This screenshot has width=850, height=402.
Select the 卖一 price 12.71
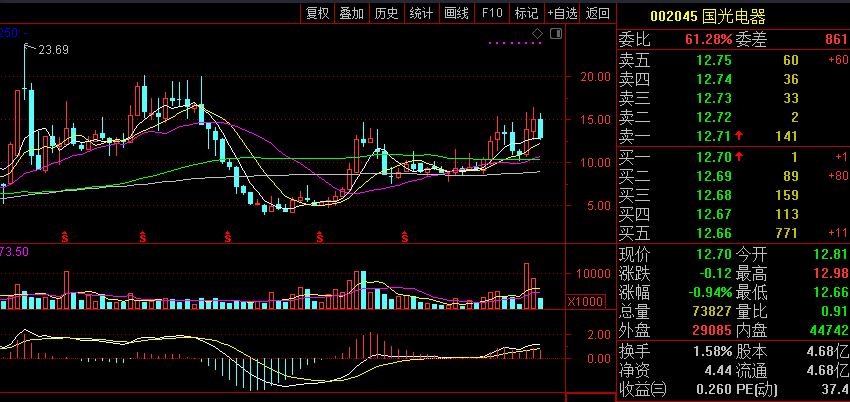714,136
